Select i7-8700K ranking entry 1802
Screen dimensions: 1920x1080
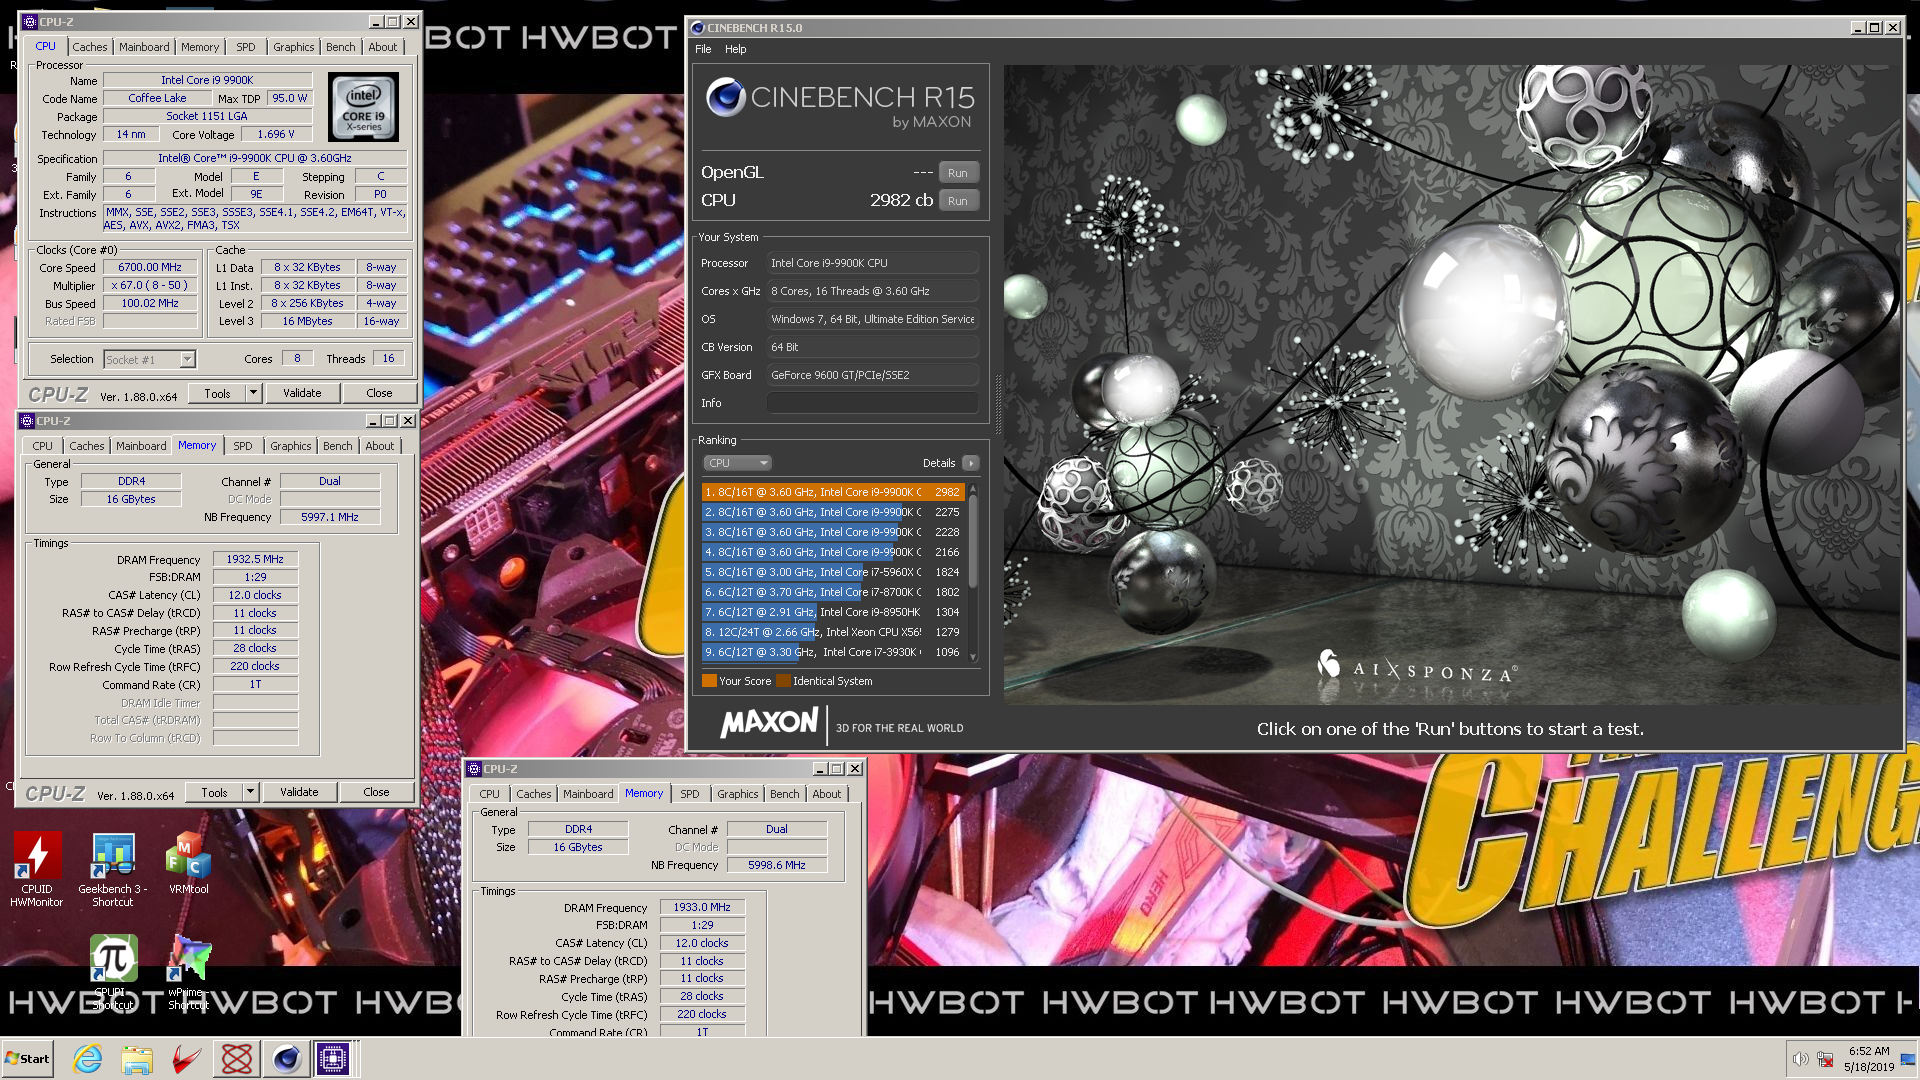coord(833,592)
